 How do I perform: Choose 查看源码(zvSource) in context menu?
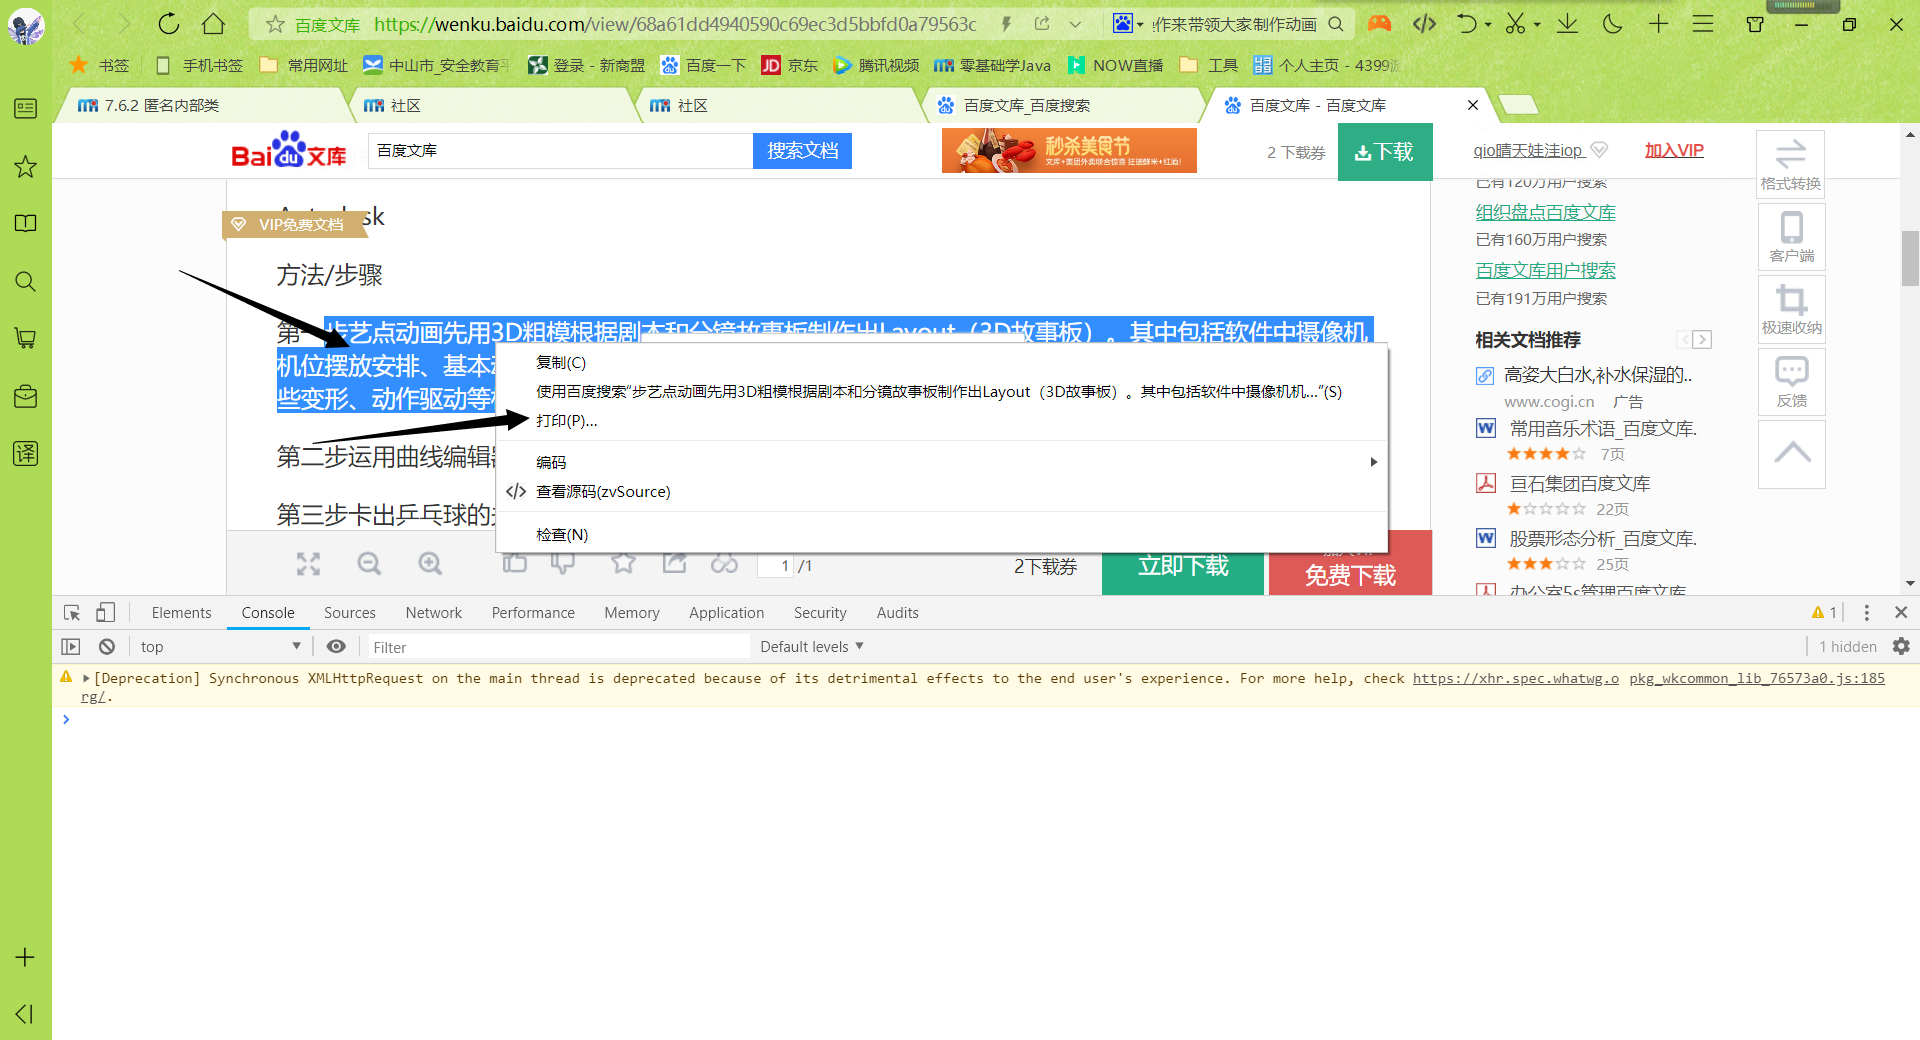tap(603, 492)
